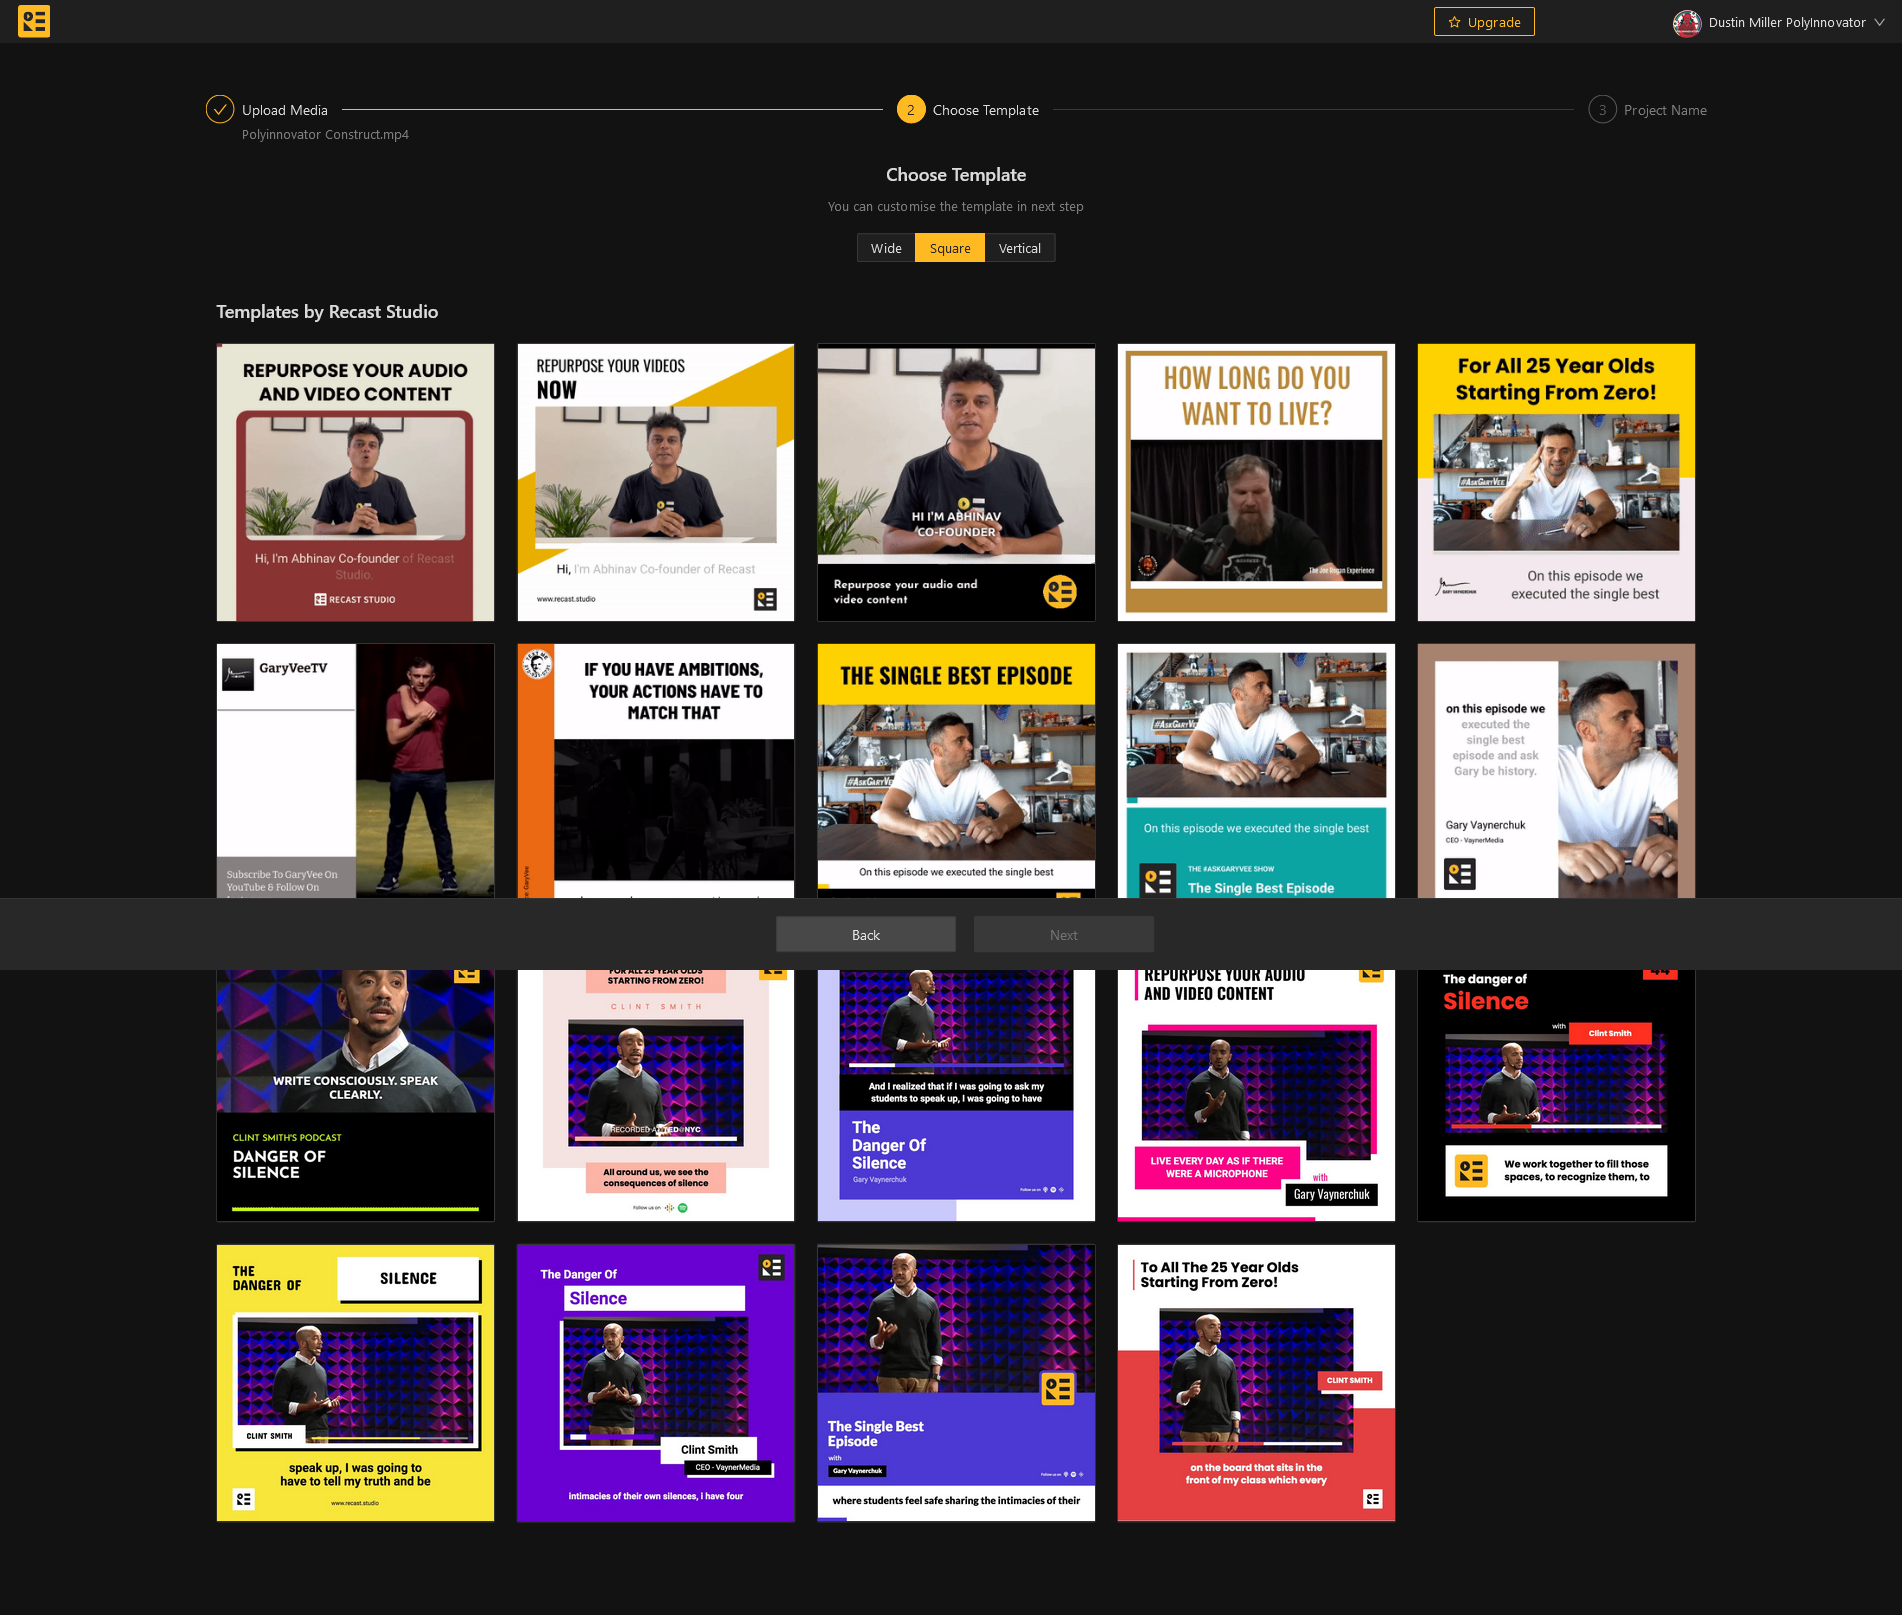Click the user profile avatar picture
The height and width of the screenshot is (1615, 1902).
[1687, 22]
